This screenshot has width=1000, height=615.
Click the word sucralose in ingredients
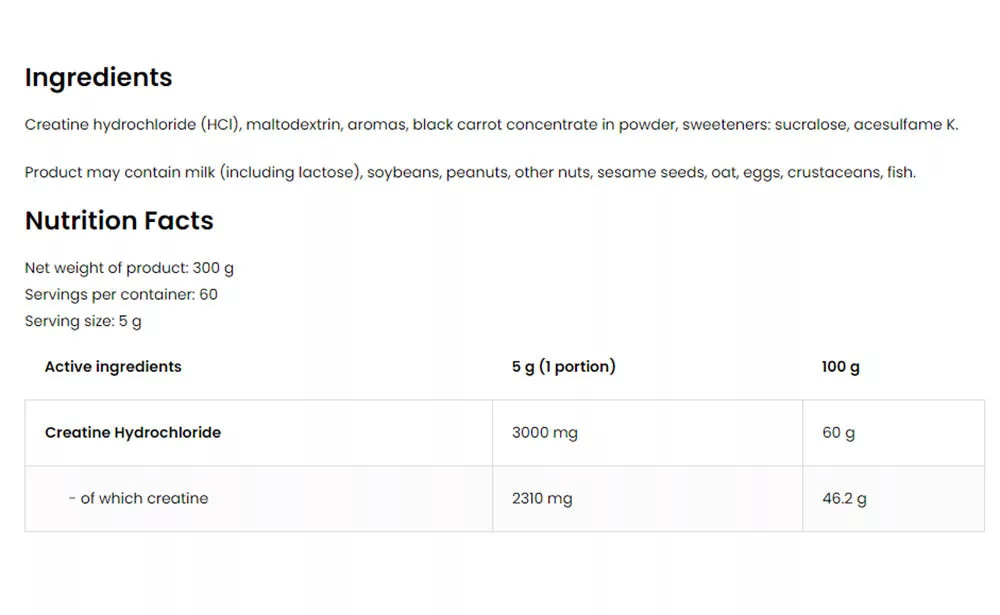coord(811,124)
